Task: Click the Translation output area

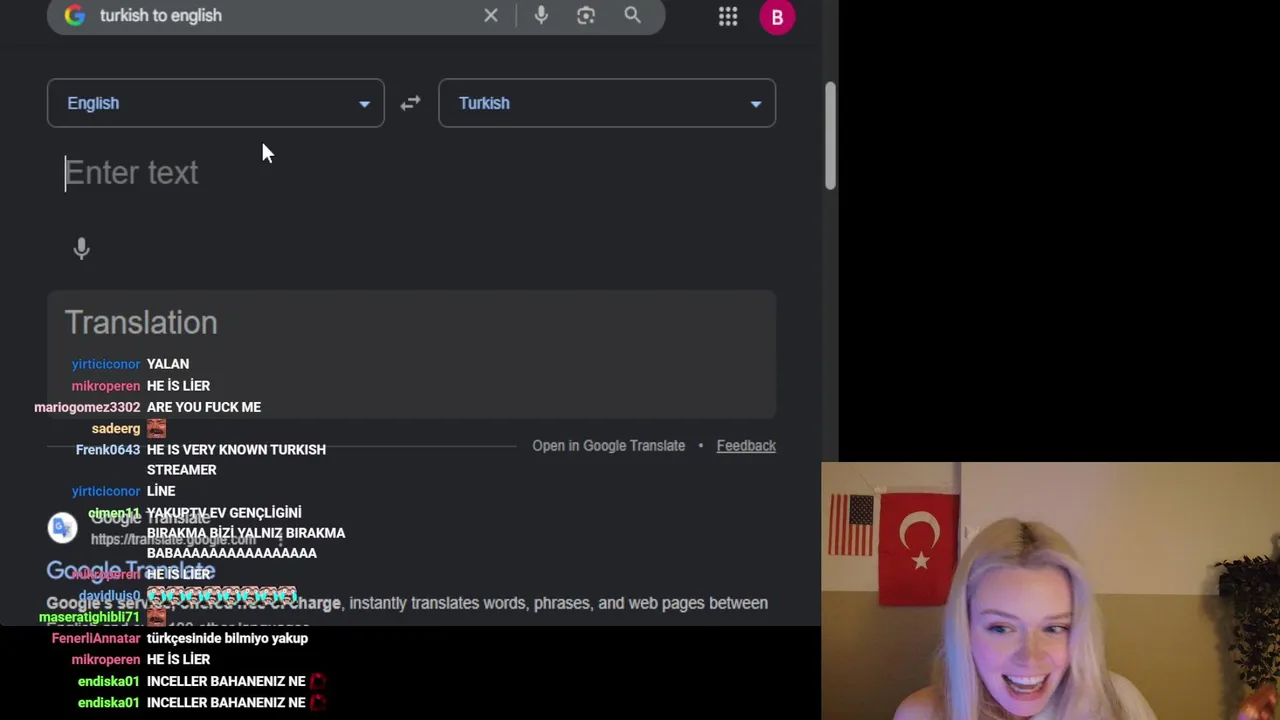Action: [x=411, y=354]
